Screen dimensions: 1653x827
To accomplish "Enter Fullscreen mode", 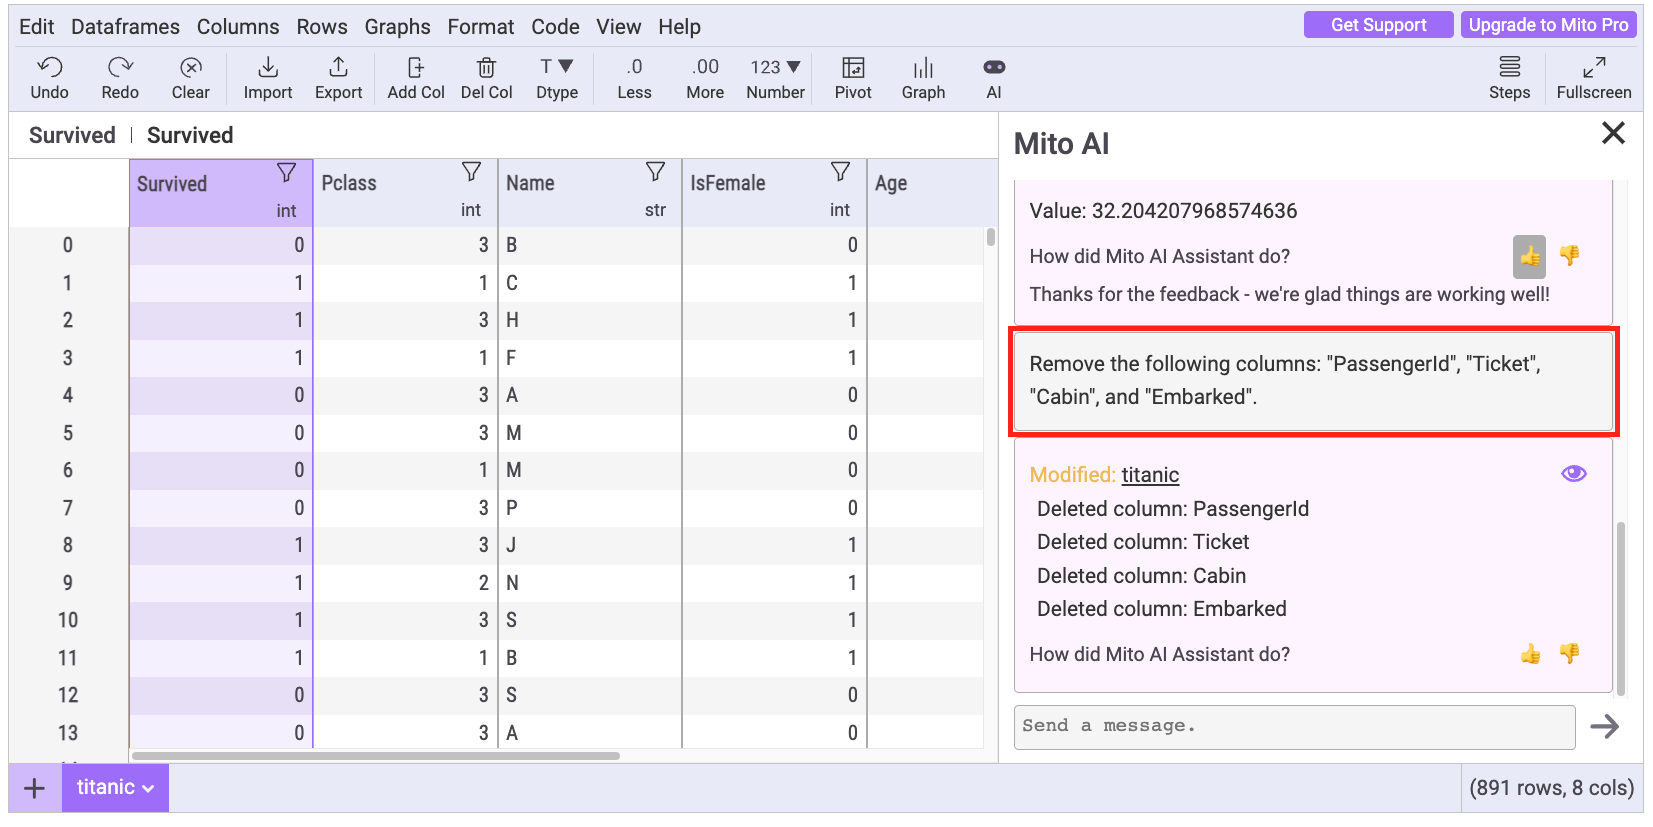I will click(1593, 68).
